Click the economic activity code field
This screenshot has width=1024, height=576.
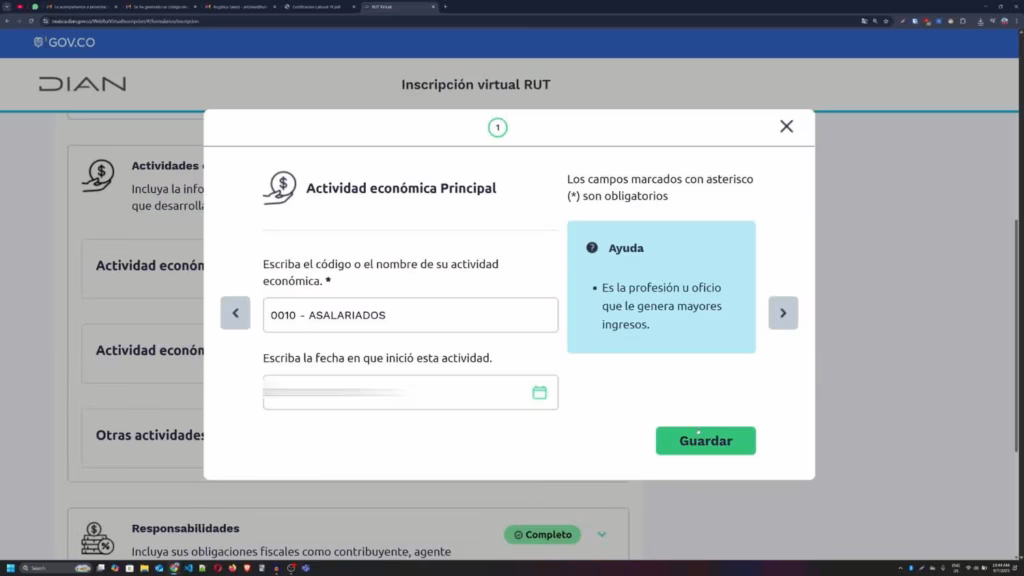tap(410, 315)
